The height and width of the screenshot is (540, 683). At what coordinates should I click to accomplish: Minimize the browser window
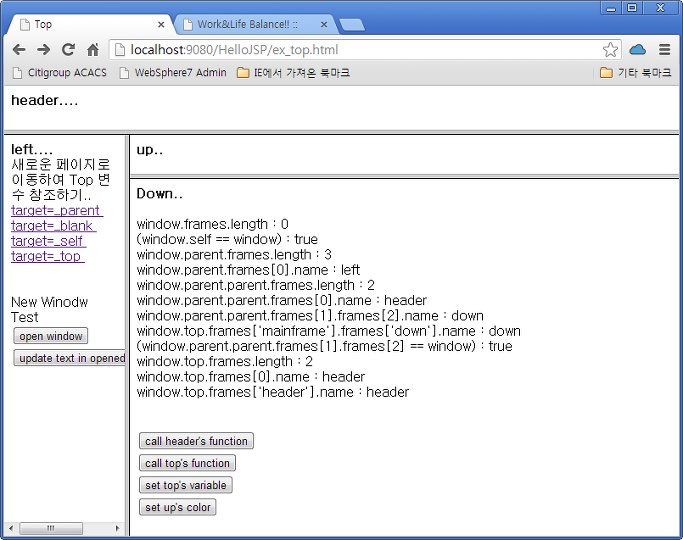(611, 8)
